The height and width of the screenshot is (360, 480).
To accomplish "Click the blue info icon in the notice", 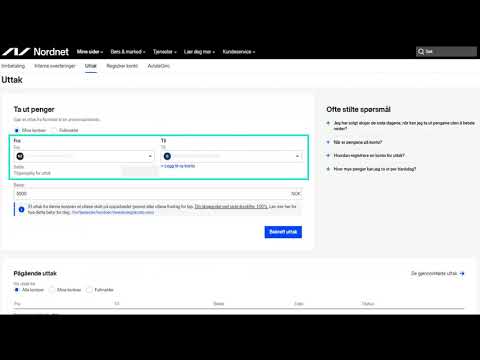I will (x=22, y=209).
